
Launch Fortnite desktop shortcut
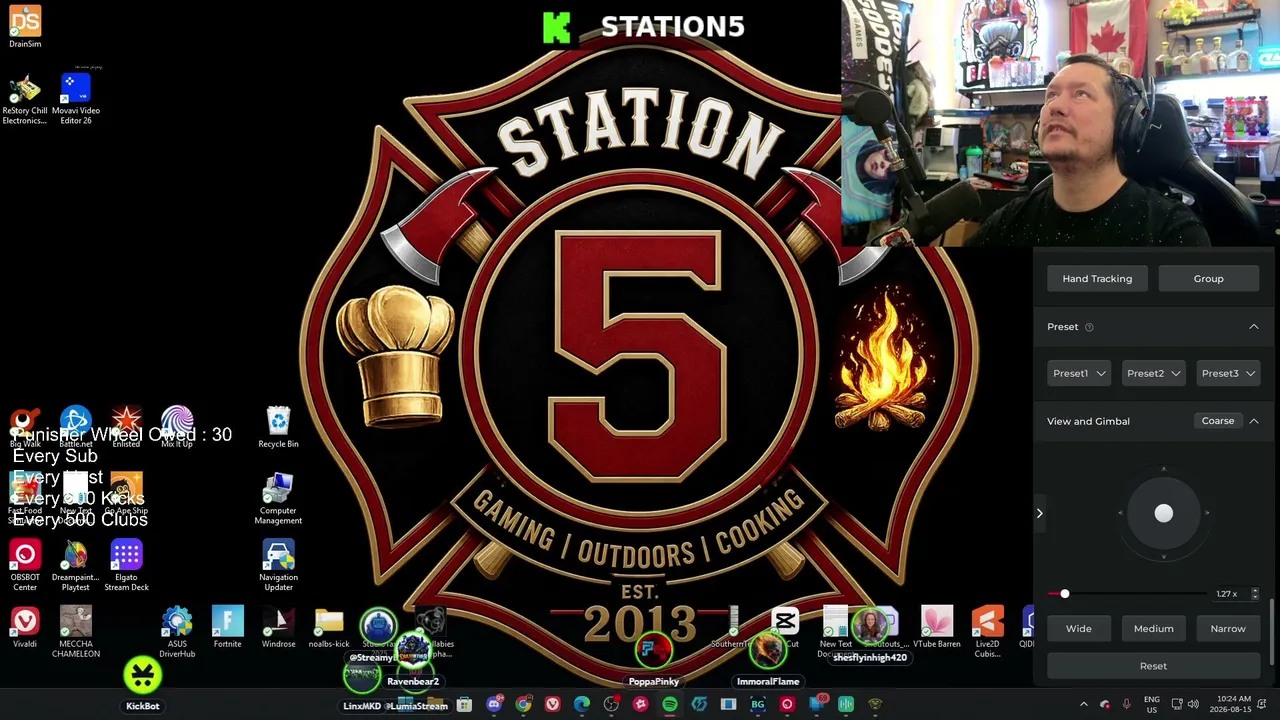(227, 628)
